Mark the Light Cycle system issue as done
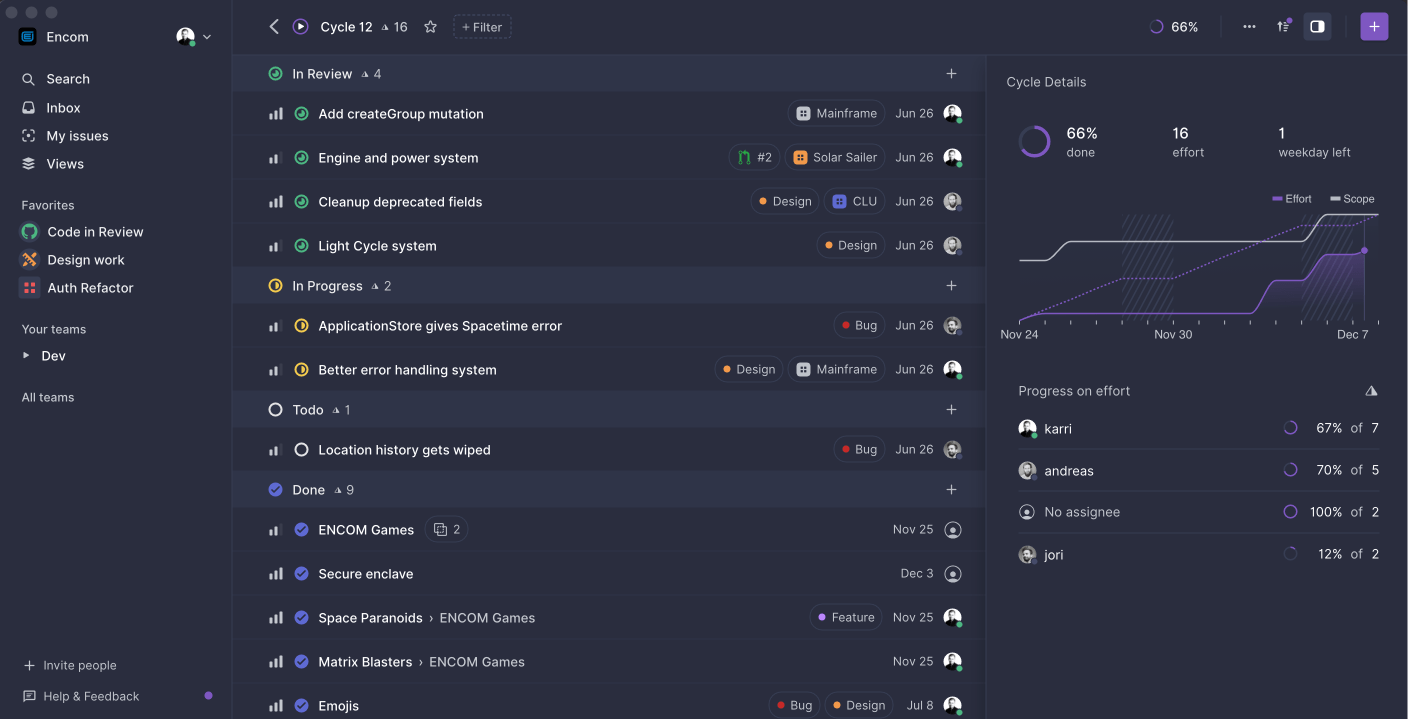This screenshot has width=1408, height=719. [x=301, y=245]
